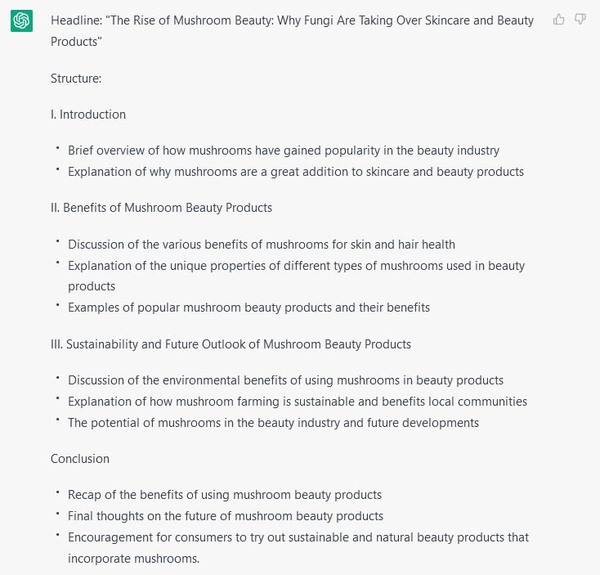The image size is (600, 575).
Task: Click the "Examples of popular mushroom beauty products" bullet
Action: point(248,307)
